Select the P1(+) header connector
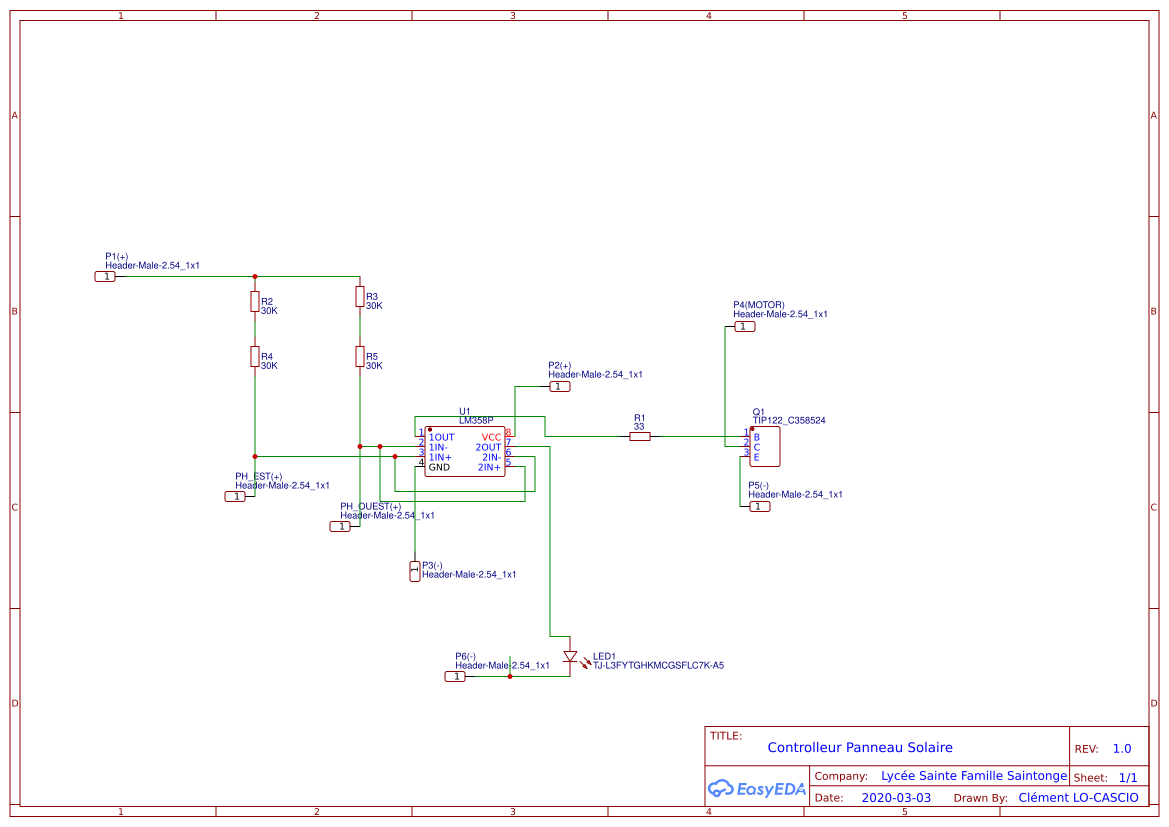Screen dimensions: 1169x827 tap(106, 275)
